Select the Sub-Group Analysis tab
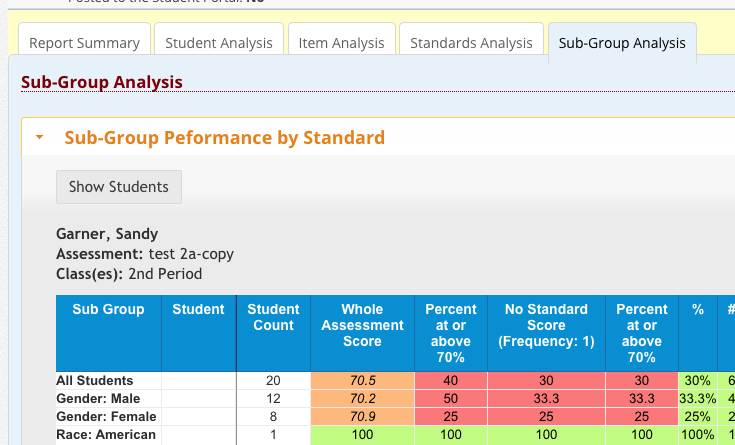Image resolution: width=735 pixels, height=445 pixels. pyautogui.click(x=622, y=43)
